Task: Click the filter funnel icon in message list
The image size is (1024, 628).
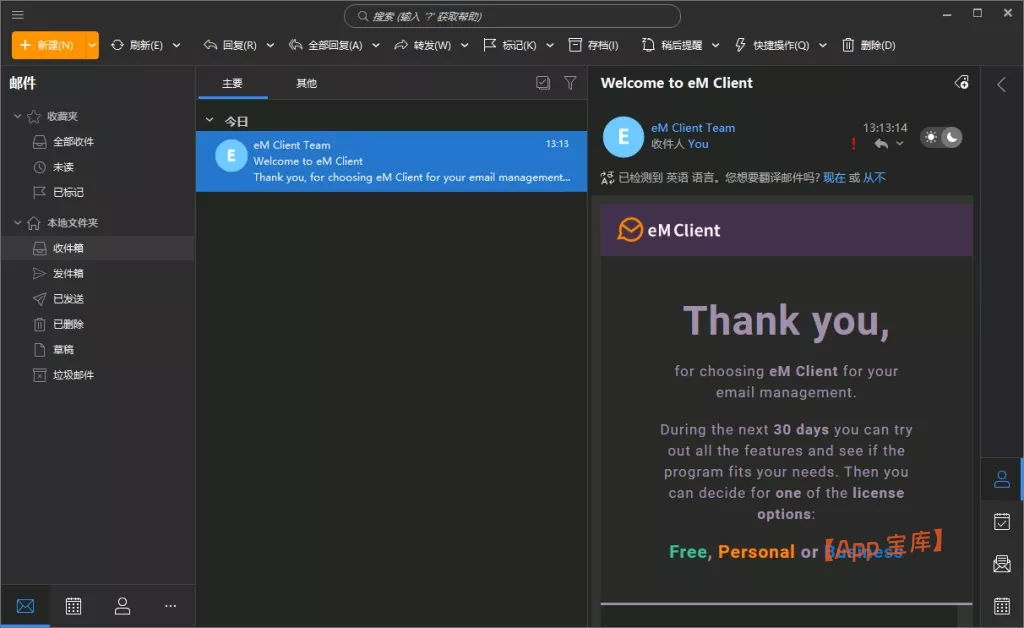Action: (x=570, y=83)
